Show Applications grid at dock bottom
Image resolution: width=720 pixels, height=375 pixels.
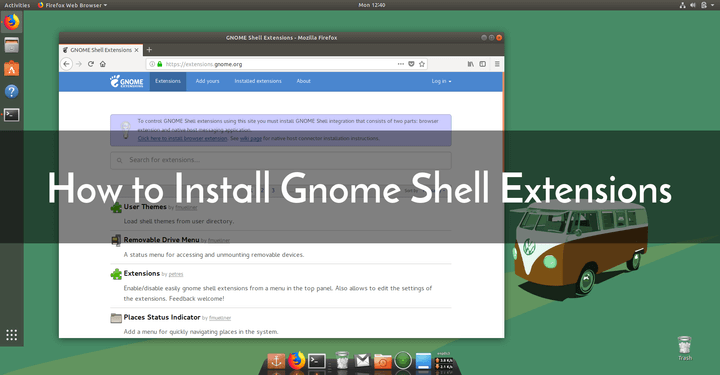coord(11,335)
